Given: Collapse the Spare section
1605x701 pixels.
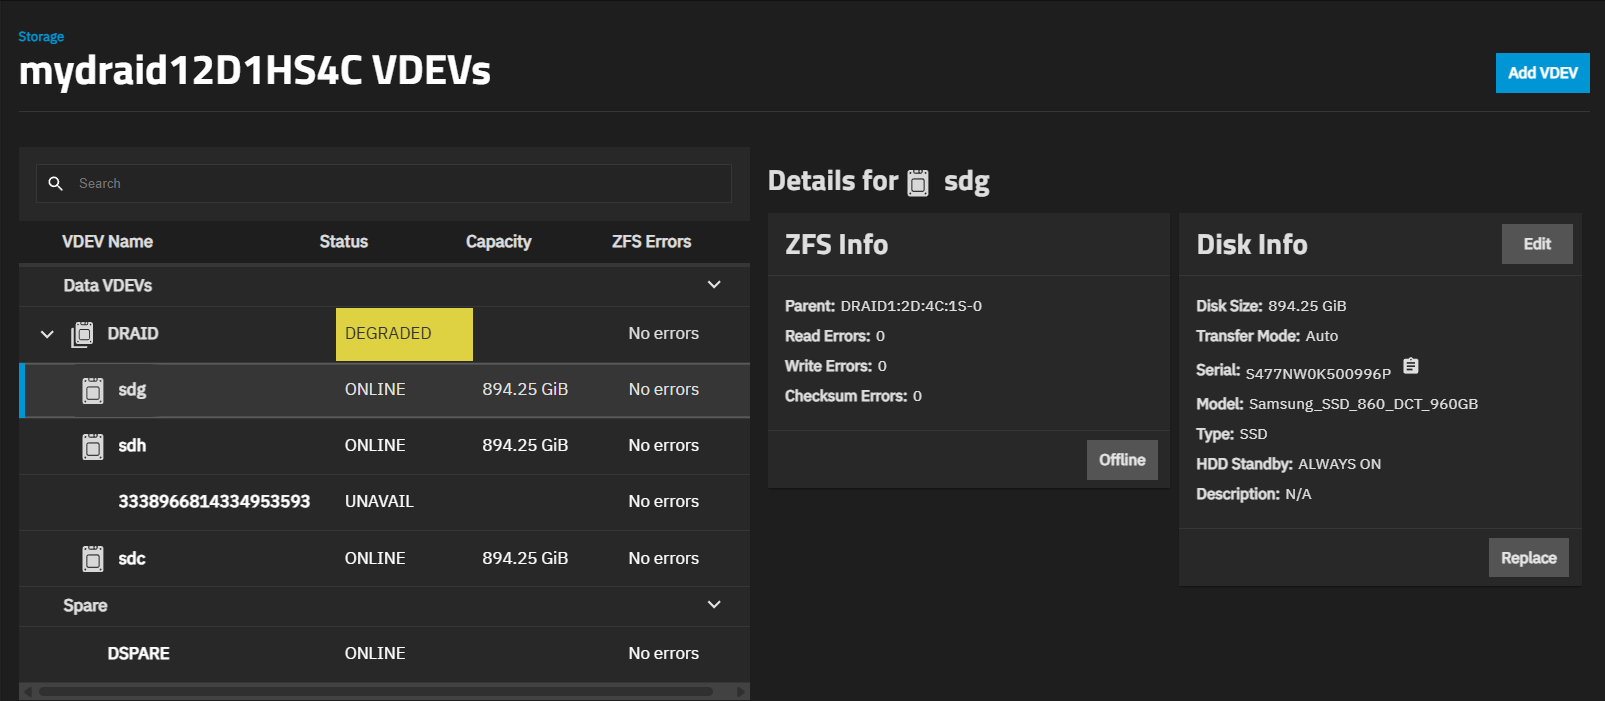Looking at the screenshot, I should [x=714, y=605].
